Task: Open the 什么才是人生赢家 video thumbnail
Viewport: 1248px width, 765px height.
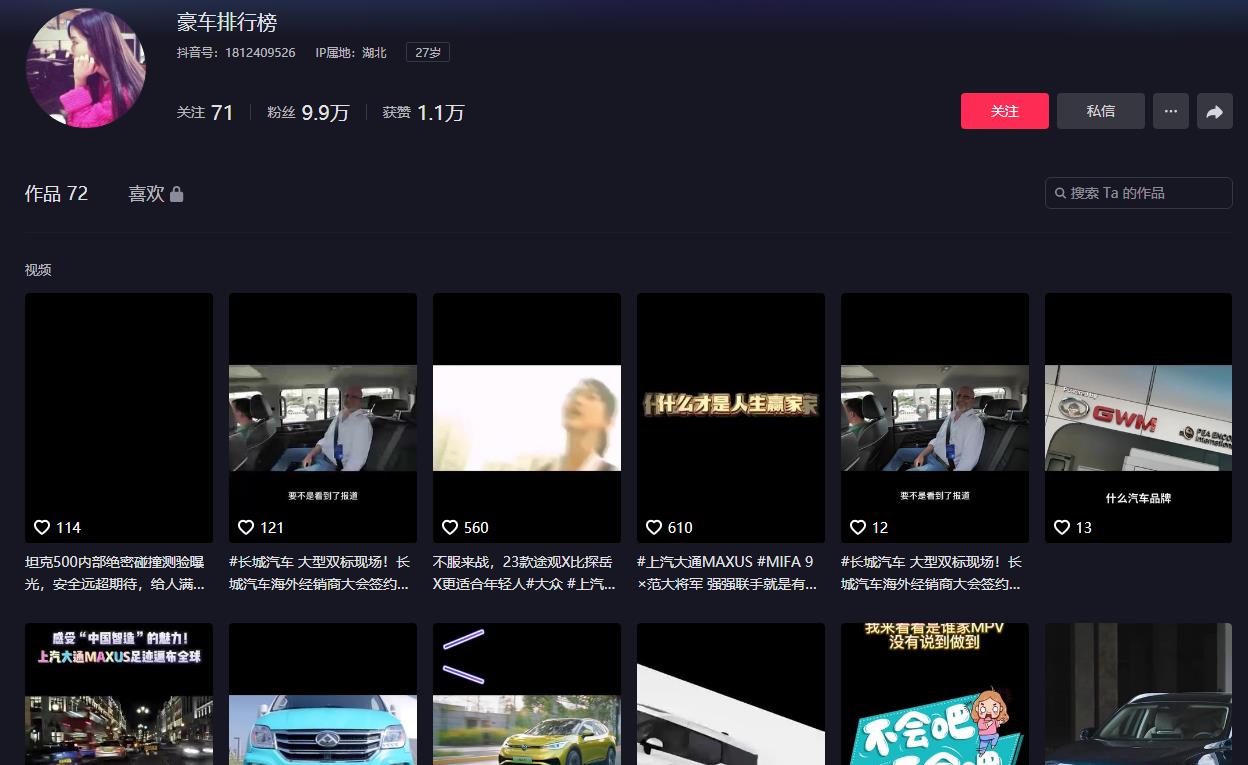Action: point(731,418)
